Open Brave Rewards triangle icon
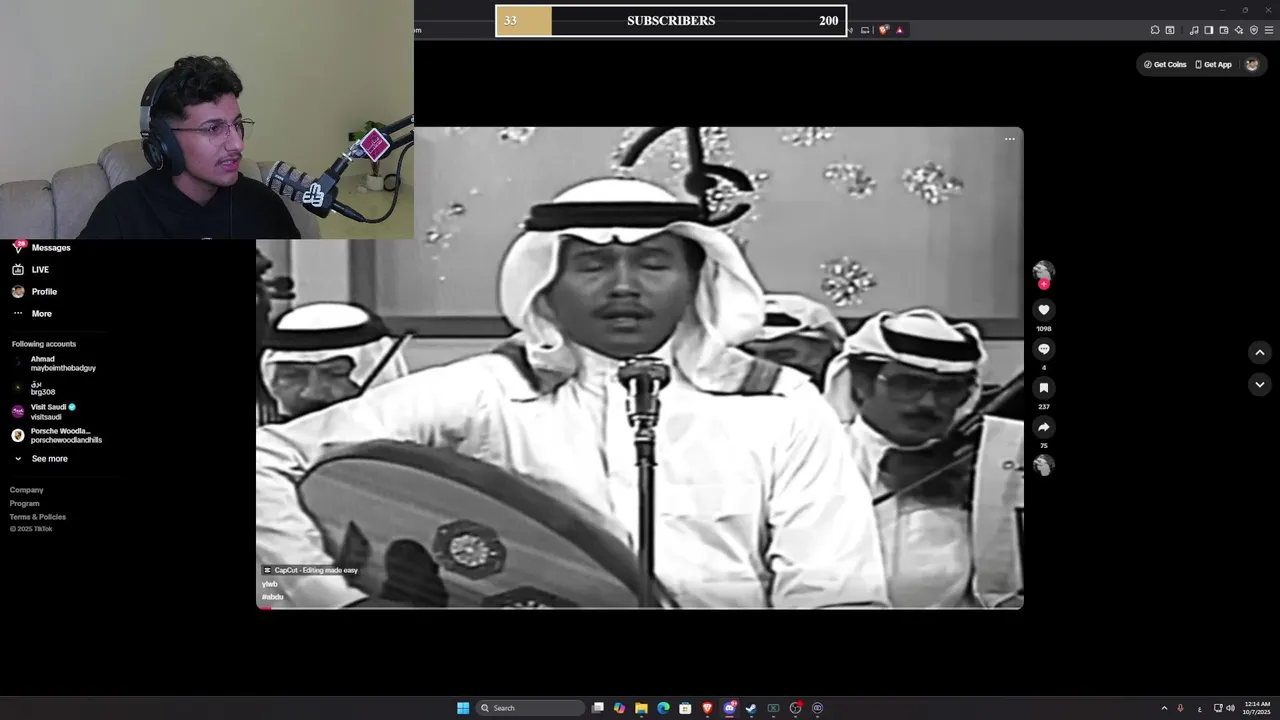 point(900,30)
